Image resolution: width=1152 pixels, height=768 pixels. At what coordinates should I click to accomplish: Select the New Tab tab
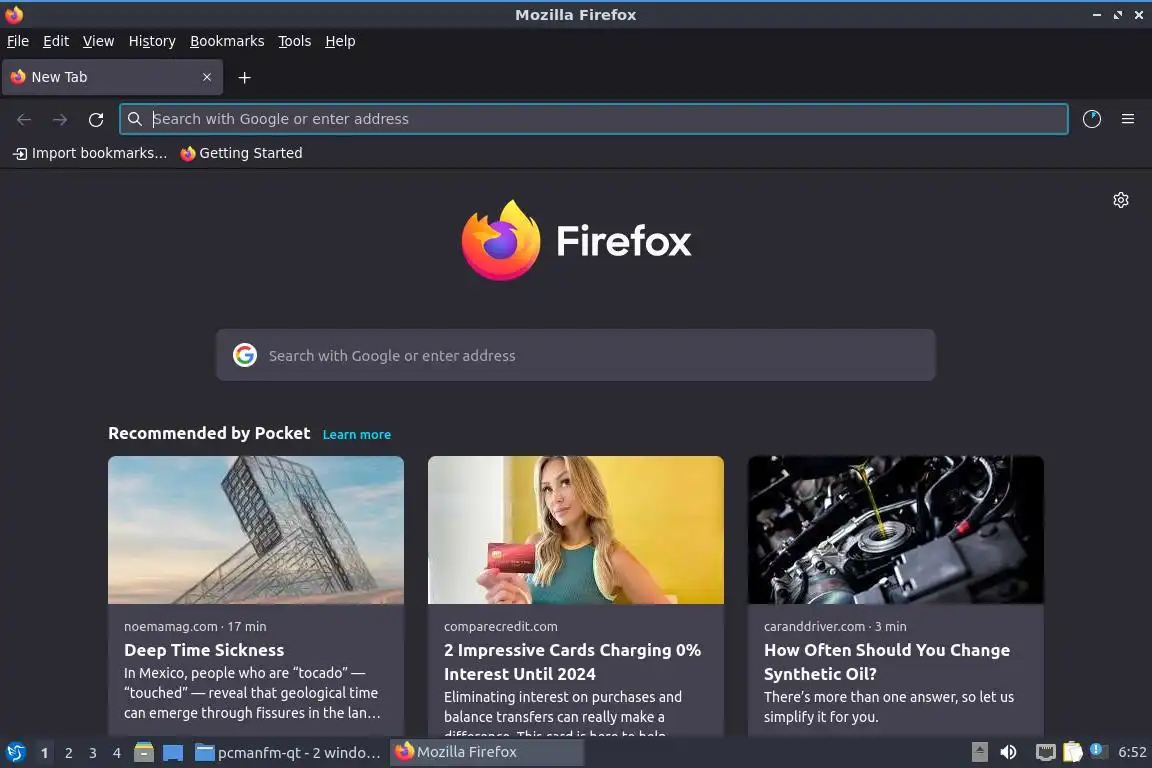click(112, 77)
